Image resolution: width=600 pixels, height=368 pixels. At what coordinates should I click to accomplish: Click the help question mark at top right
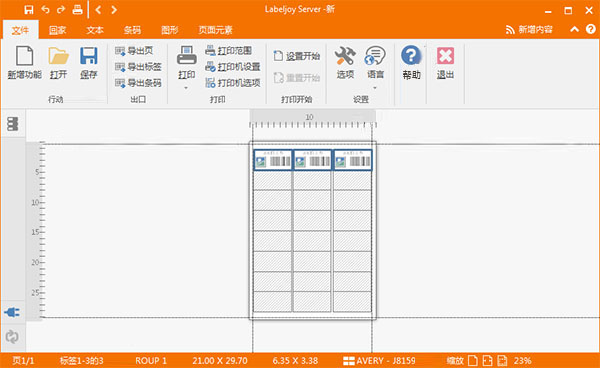(590, 29)
